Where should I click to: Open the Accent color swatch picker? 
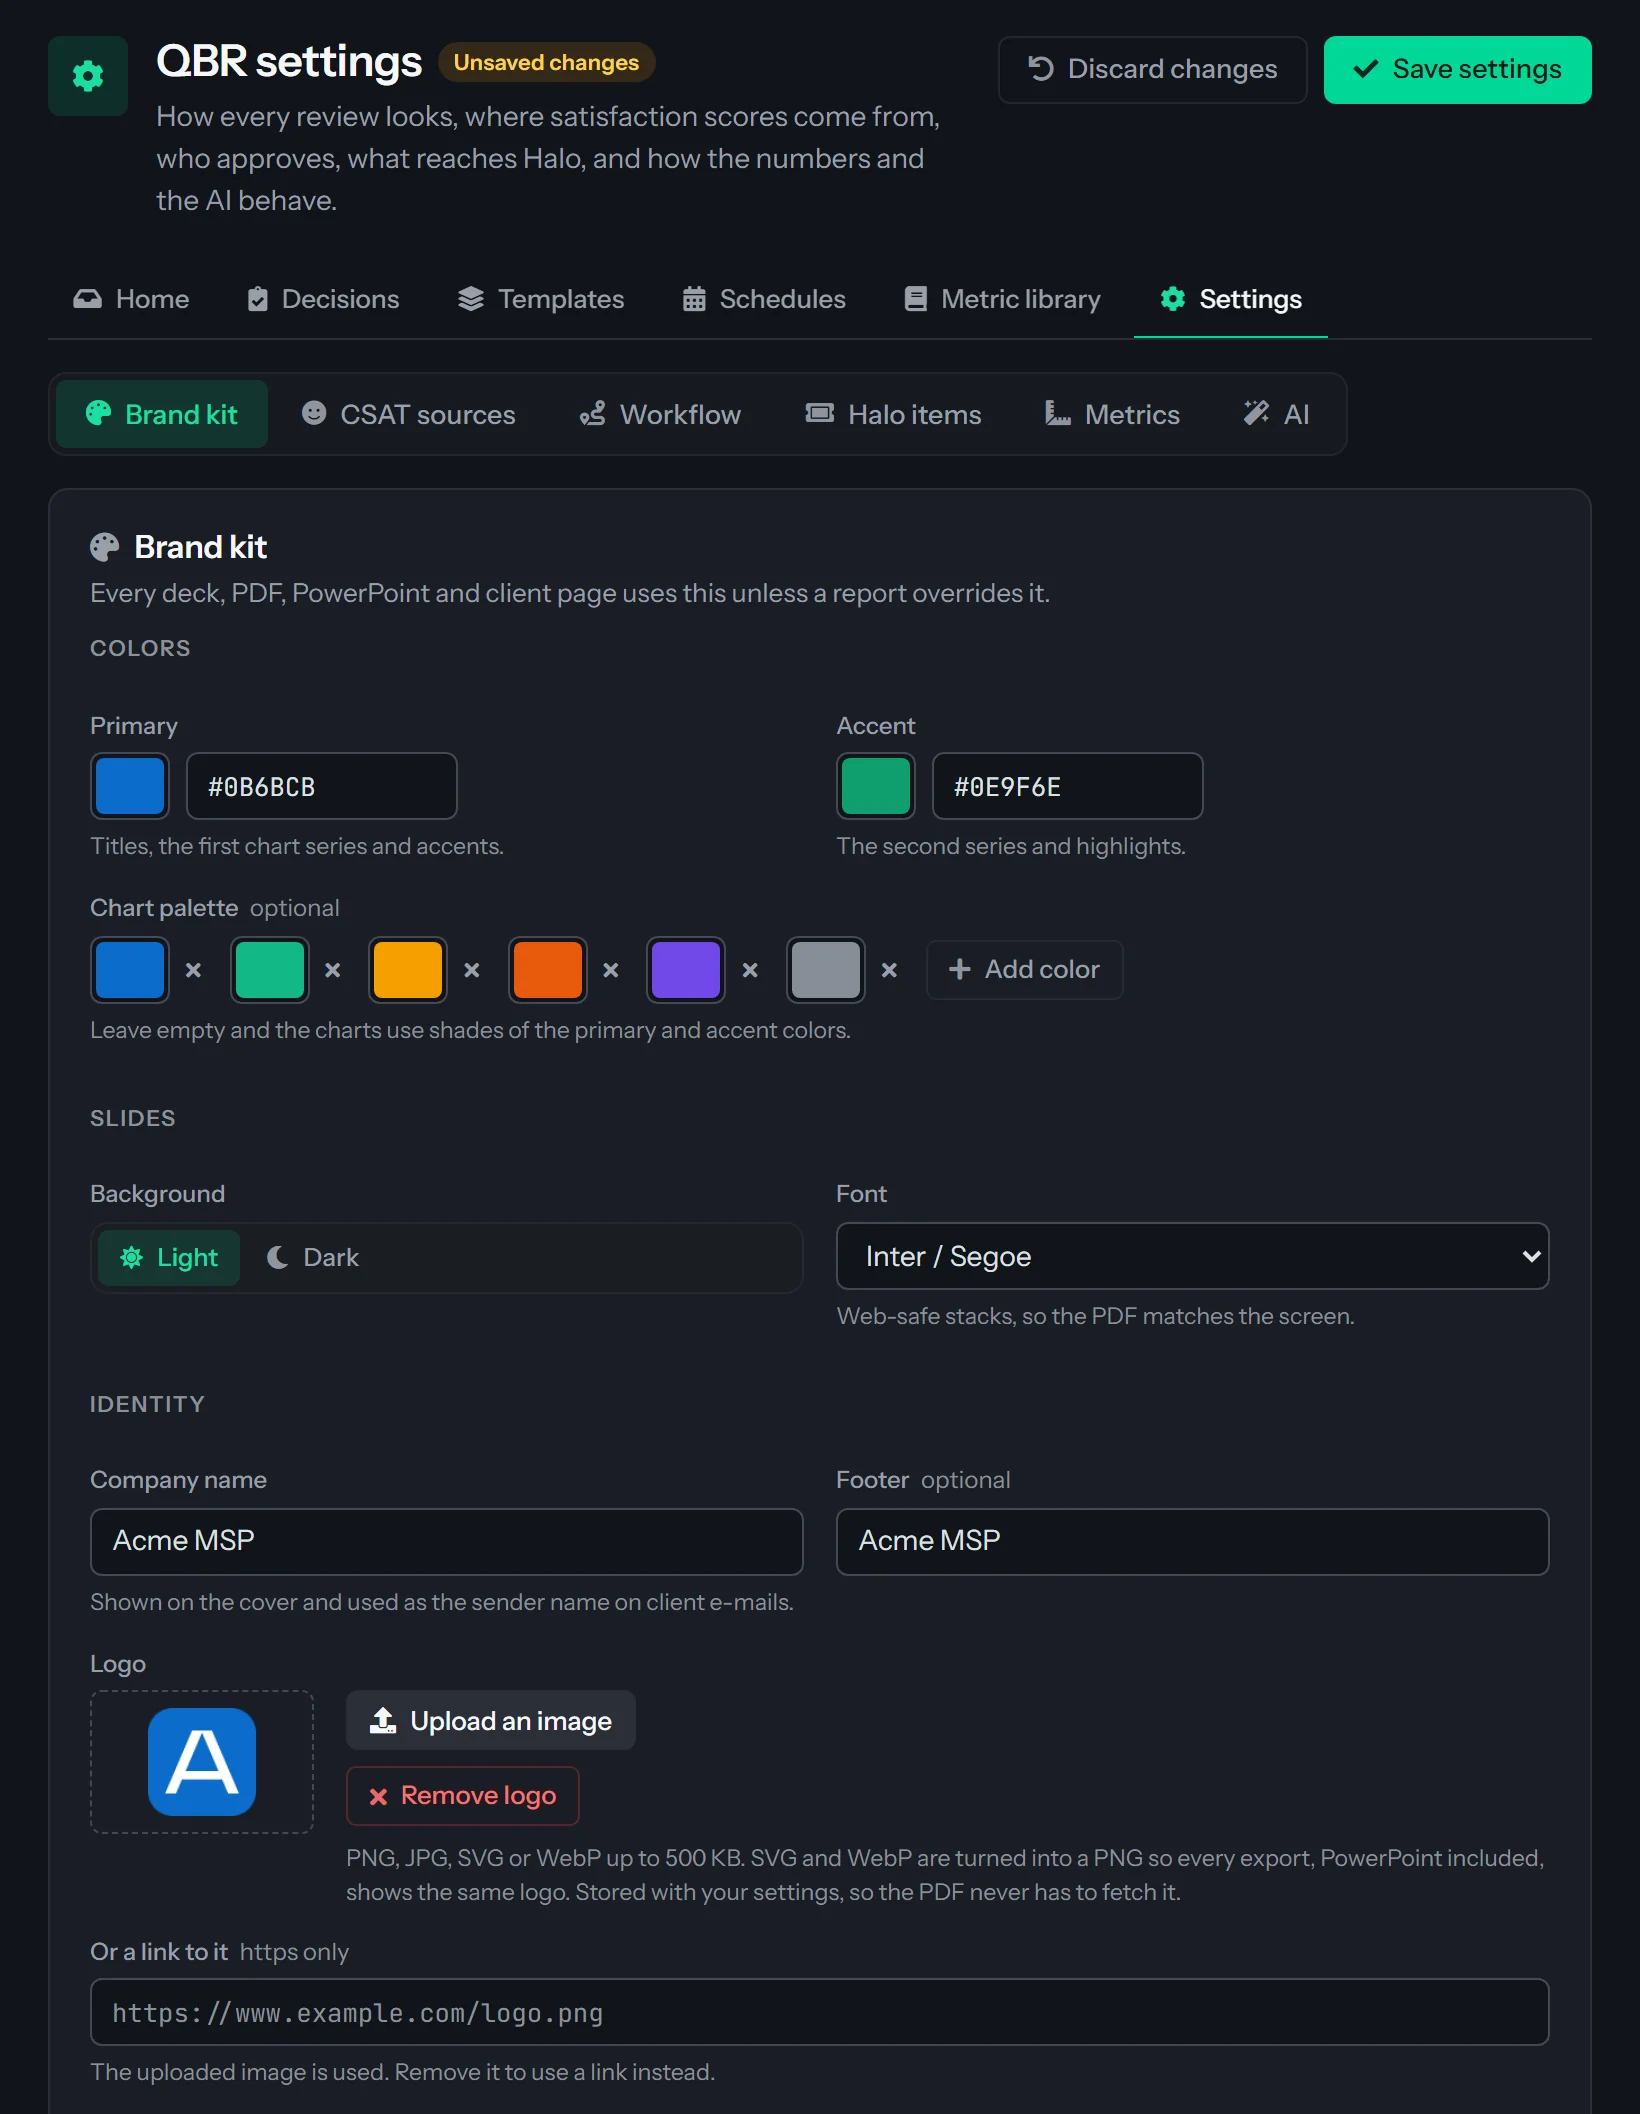coord(876,786)
